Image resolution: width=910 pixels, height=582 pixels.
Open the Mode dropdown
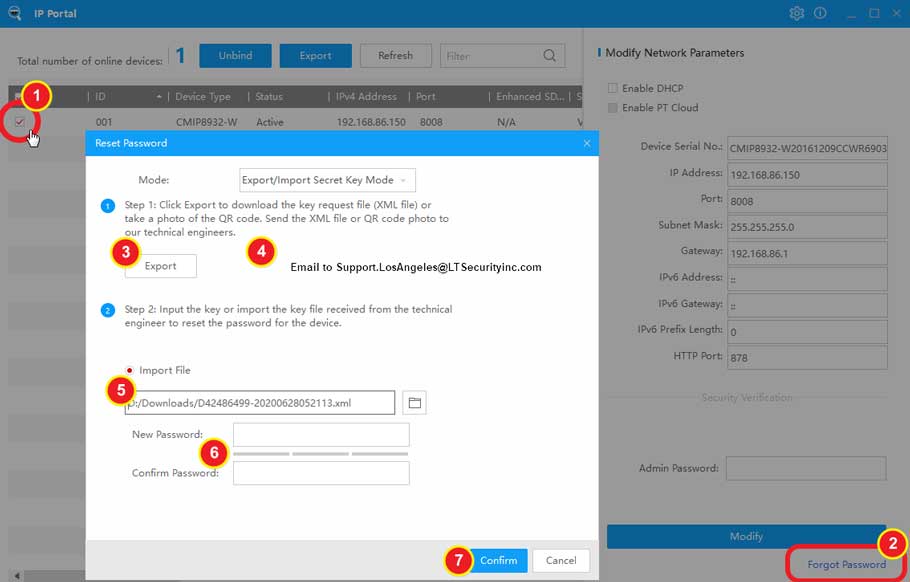coord(327,180)
